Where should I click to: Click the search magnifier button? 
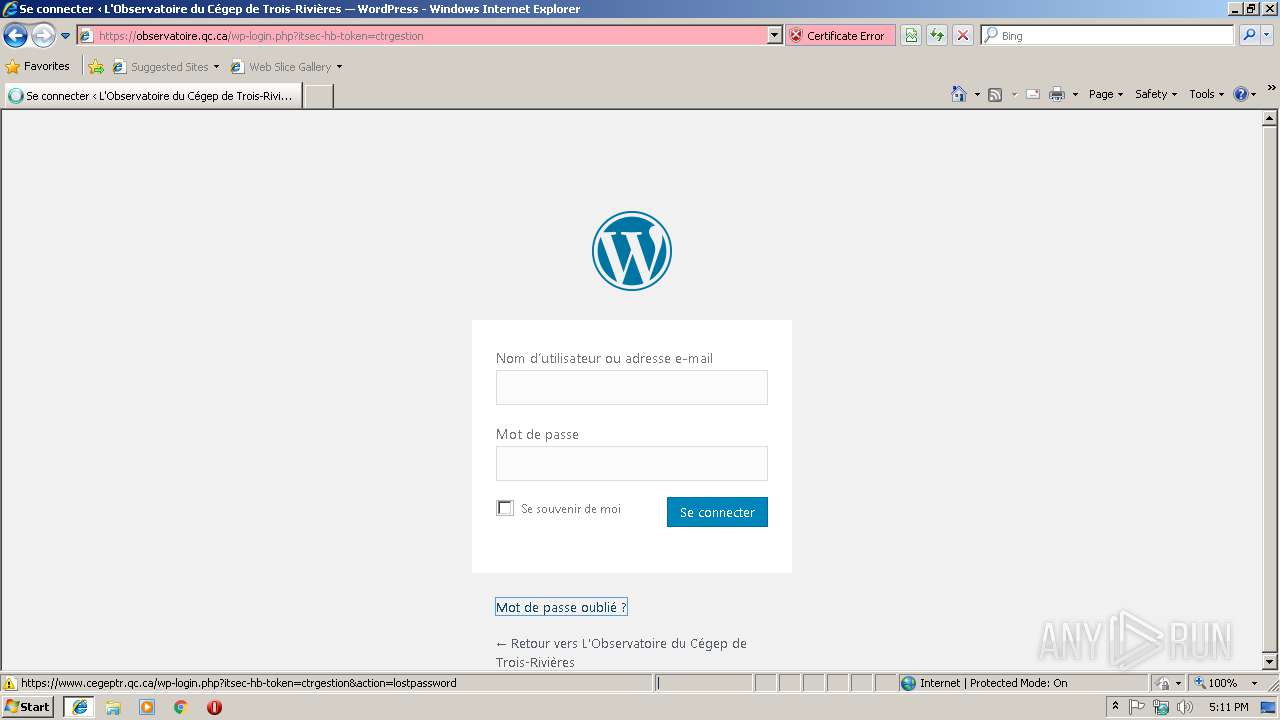[x=1249, y=35]
